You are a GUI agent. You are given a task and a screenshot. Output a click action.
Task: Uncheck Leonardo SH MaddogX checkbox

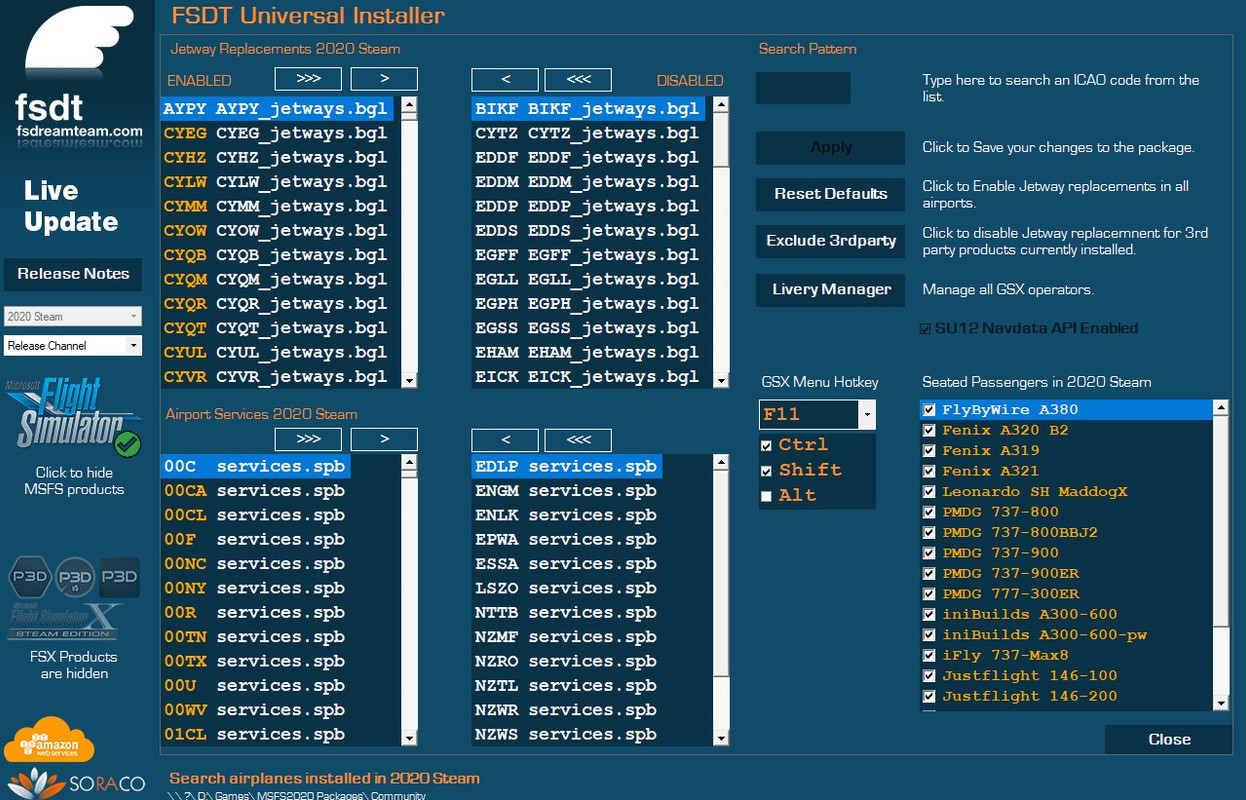tap(930, 491)
